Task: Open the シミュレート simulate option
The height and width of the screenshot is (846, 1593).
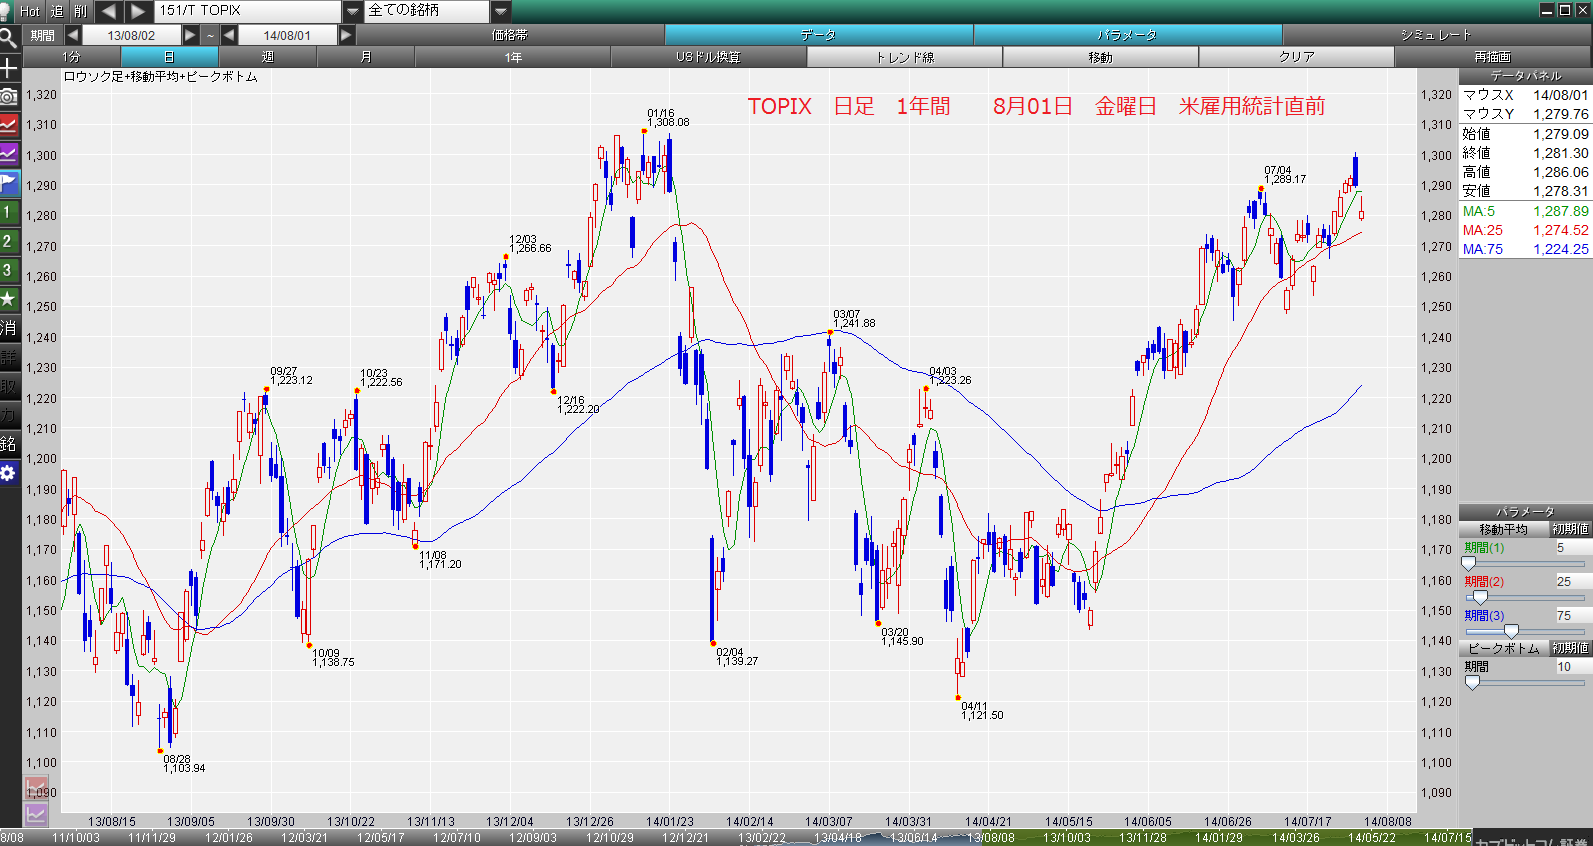Action: 1437,35
